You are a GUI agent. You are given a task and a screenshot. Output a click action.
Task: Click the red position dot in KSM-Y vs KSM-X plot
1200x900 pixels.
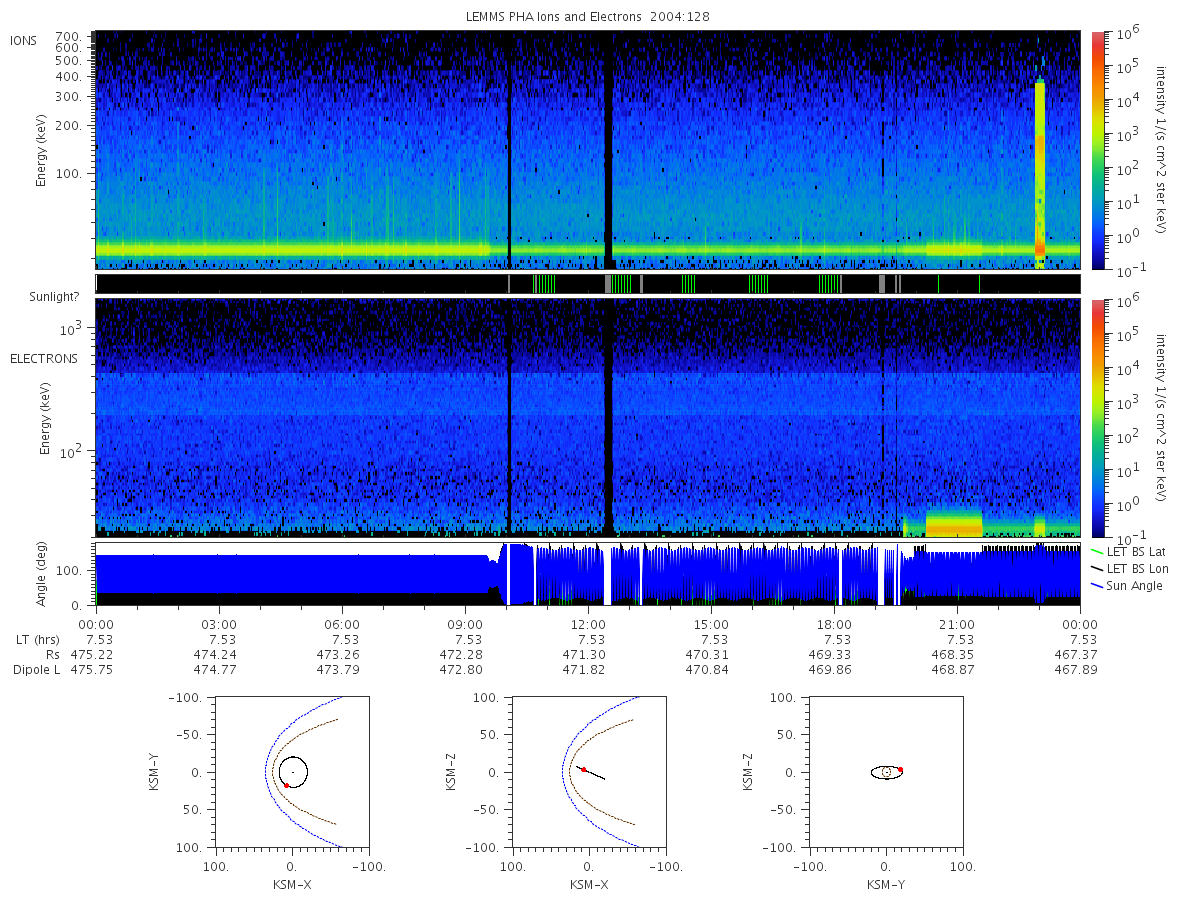(x=286, y=786)
